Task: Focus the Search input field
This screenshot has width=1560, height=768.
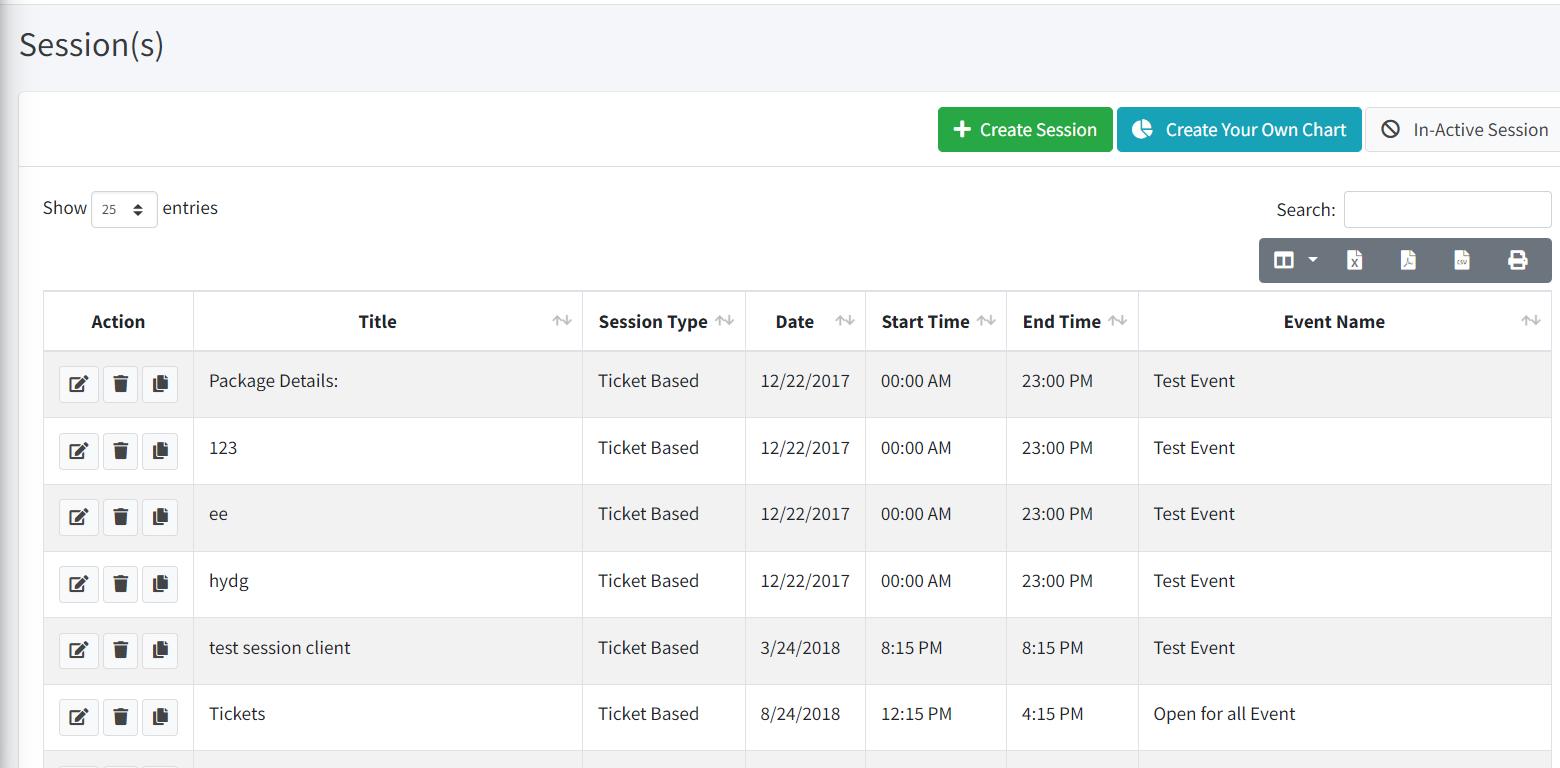Action: [x=1447, y=210]
